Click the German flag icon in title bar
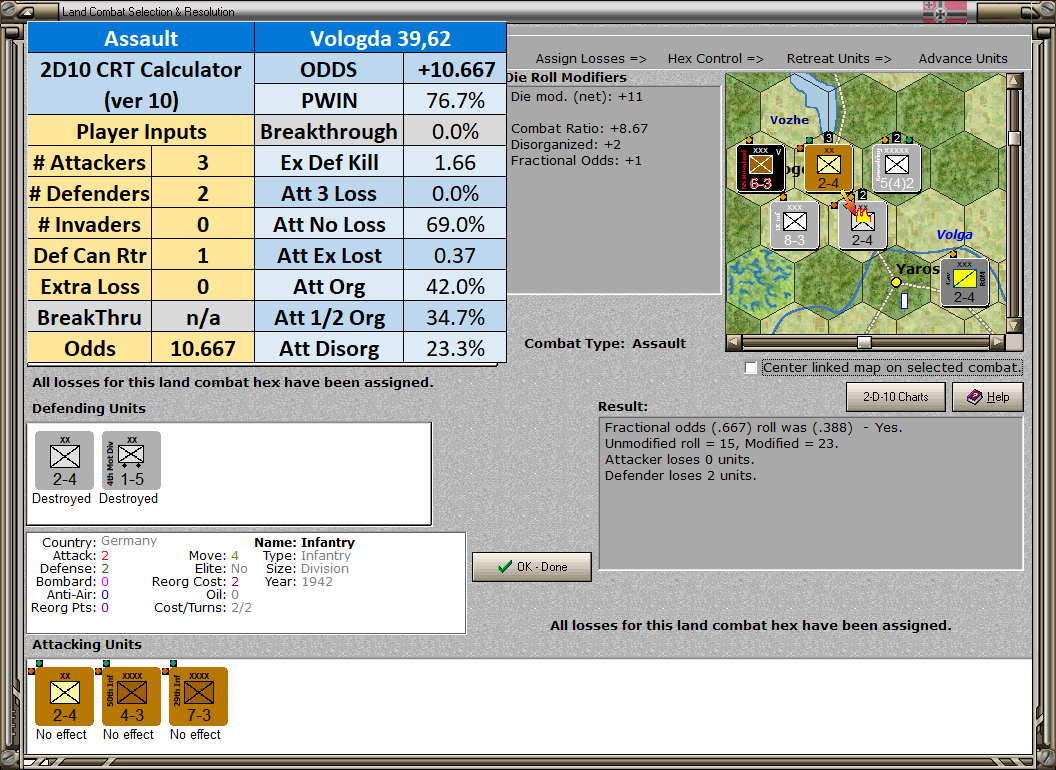This screenshot has height=770, width=1056. click(x=944, y=11)
